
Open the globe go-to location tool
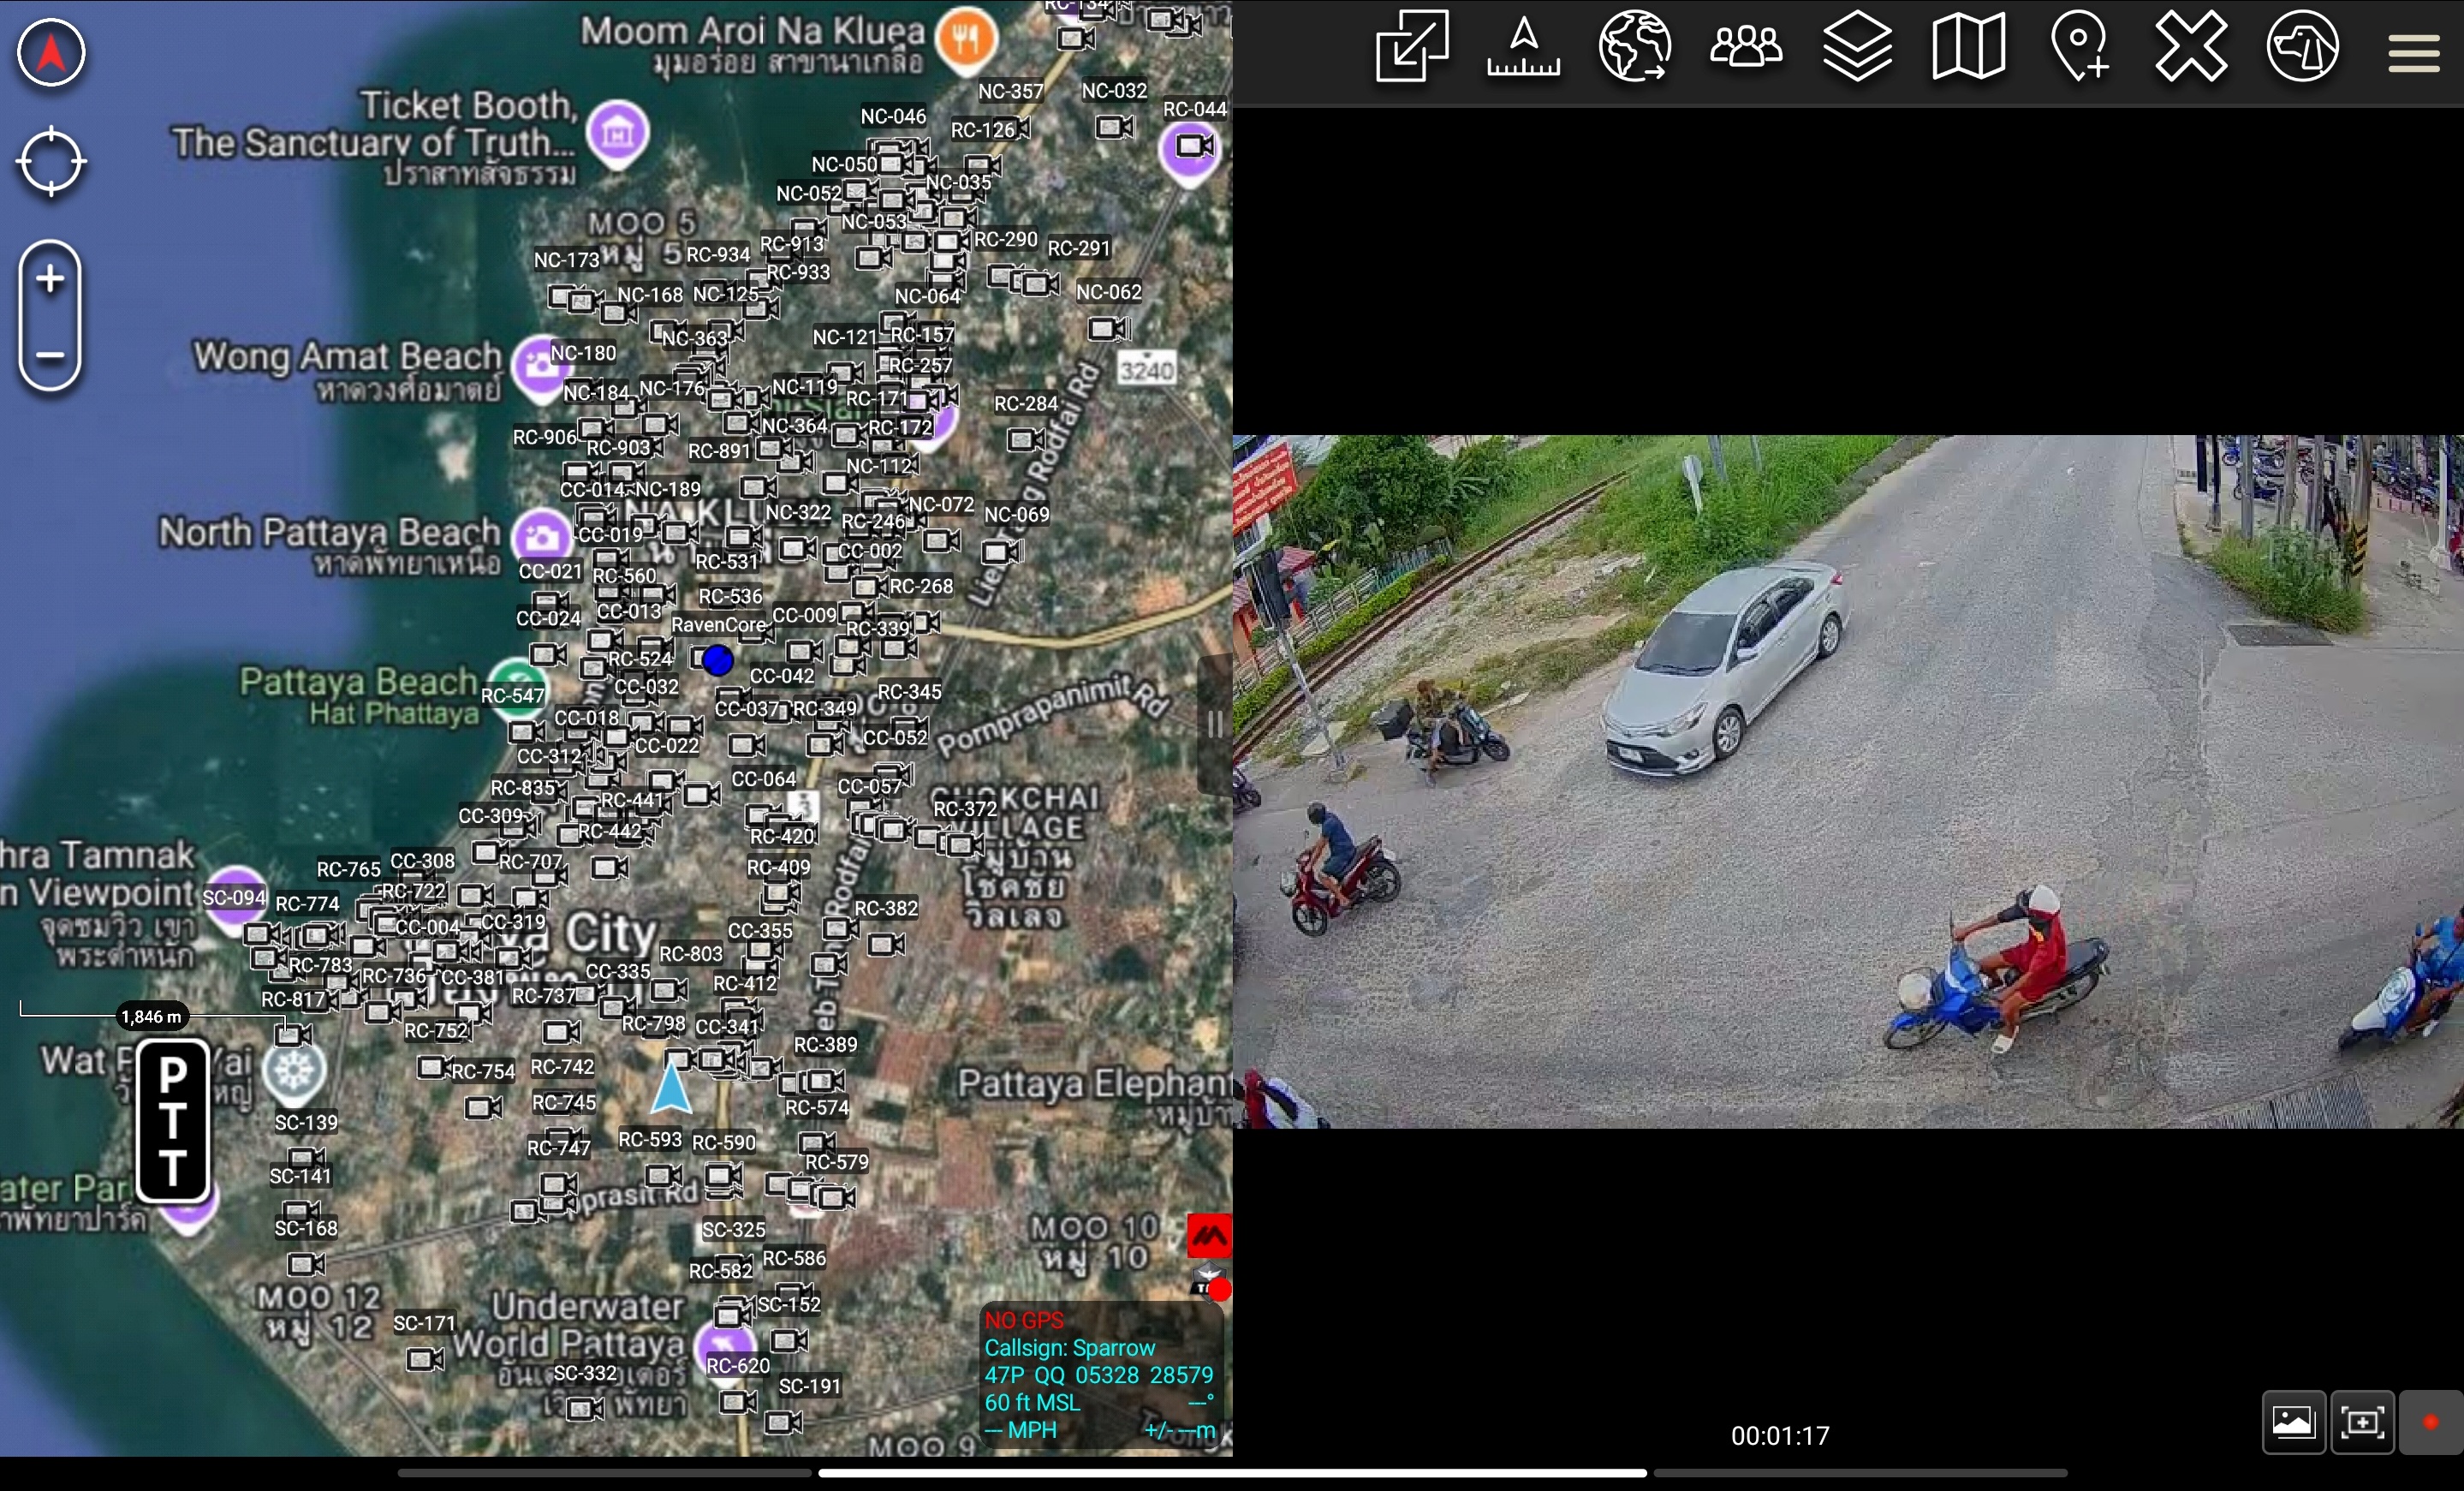pyautogui.click(x=1634, y=47)
